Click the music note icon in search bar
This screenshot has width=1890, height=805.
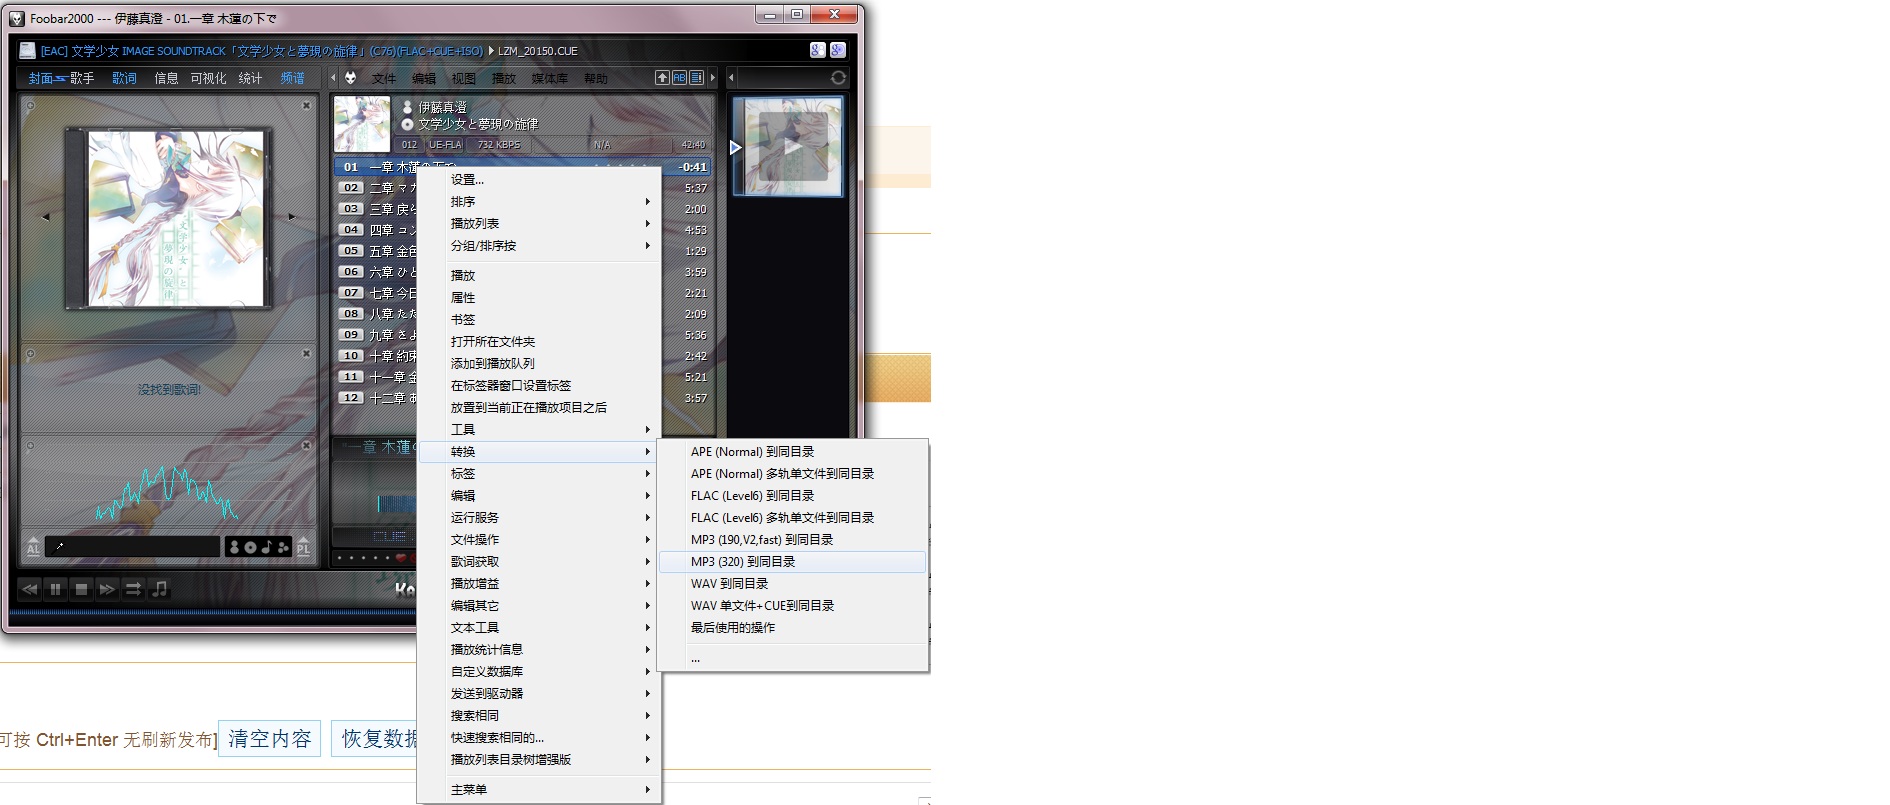(266, 547)
